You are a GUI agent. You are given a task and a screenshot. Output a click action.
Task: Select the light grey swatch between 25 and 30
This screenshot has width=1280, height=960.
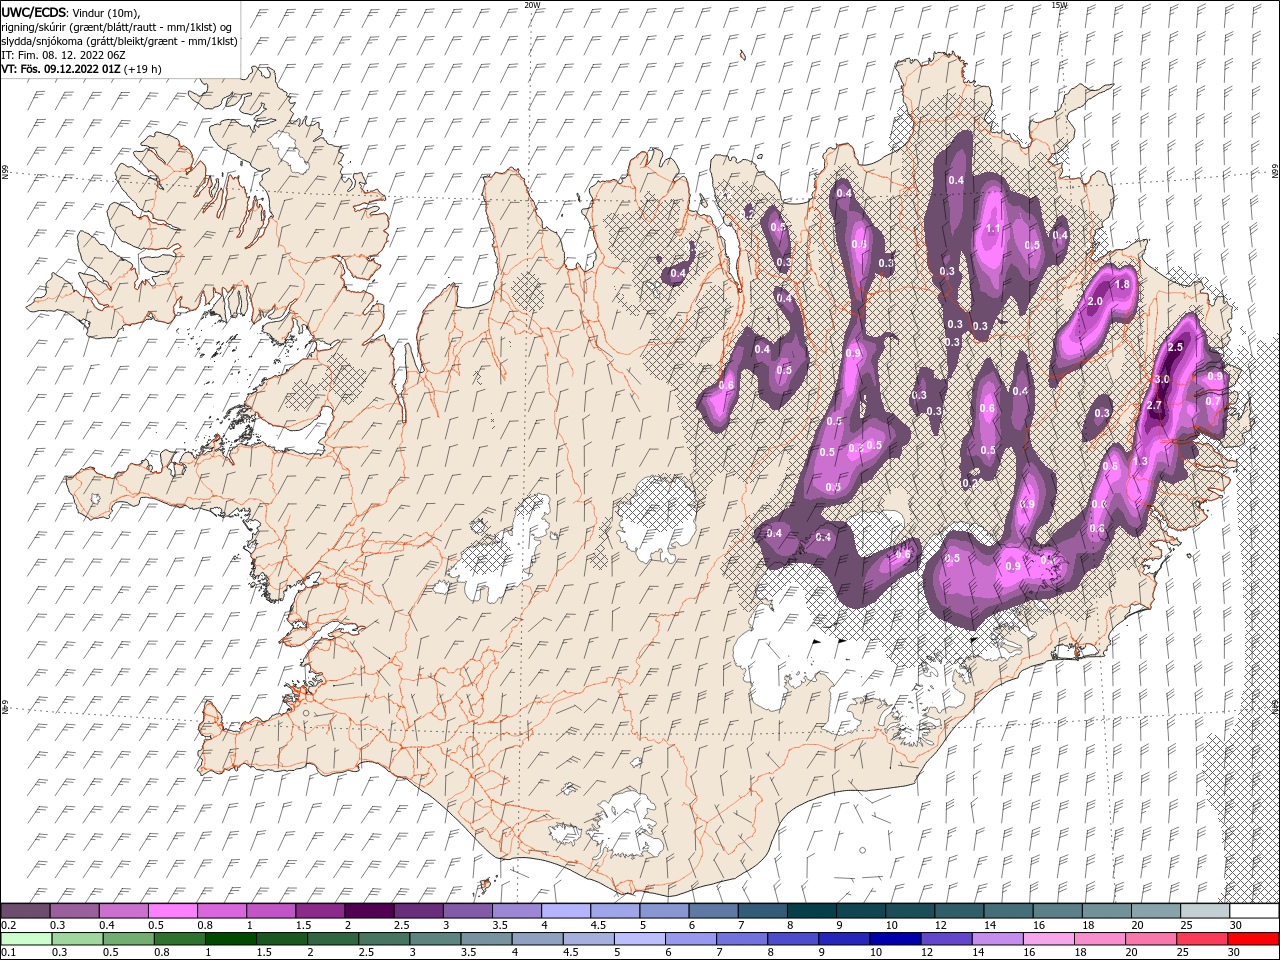click(x=1206, y=911)
